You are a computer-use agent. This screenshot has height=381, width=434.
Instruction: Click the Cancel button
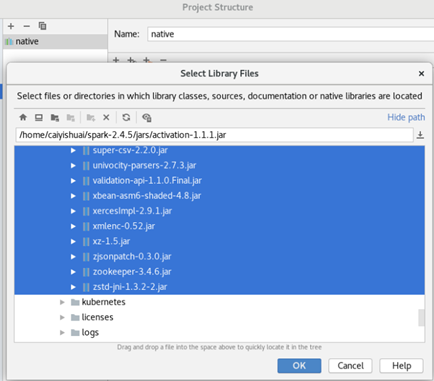click(350, 366)
